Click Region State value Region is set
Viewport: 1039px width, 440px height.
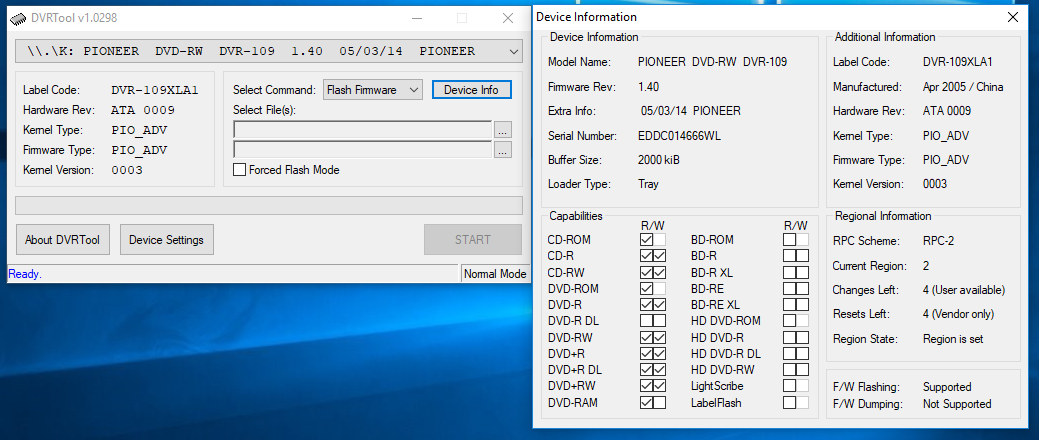[953, 339]
